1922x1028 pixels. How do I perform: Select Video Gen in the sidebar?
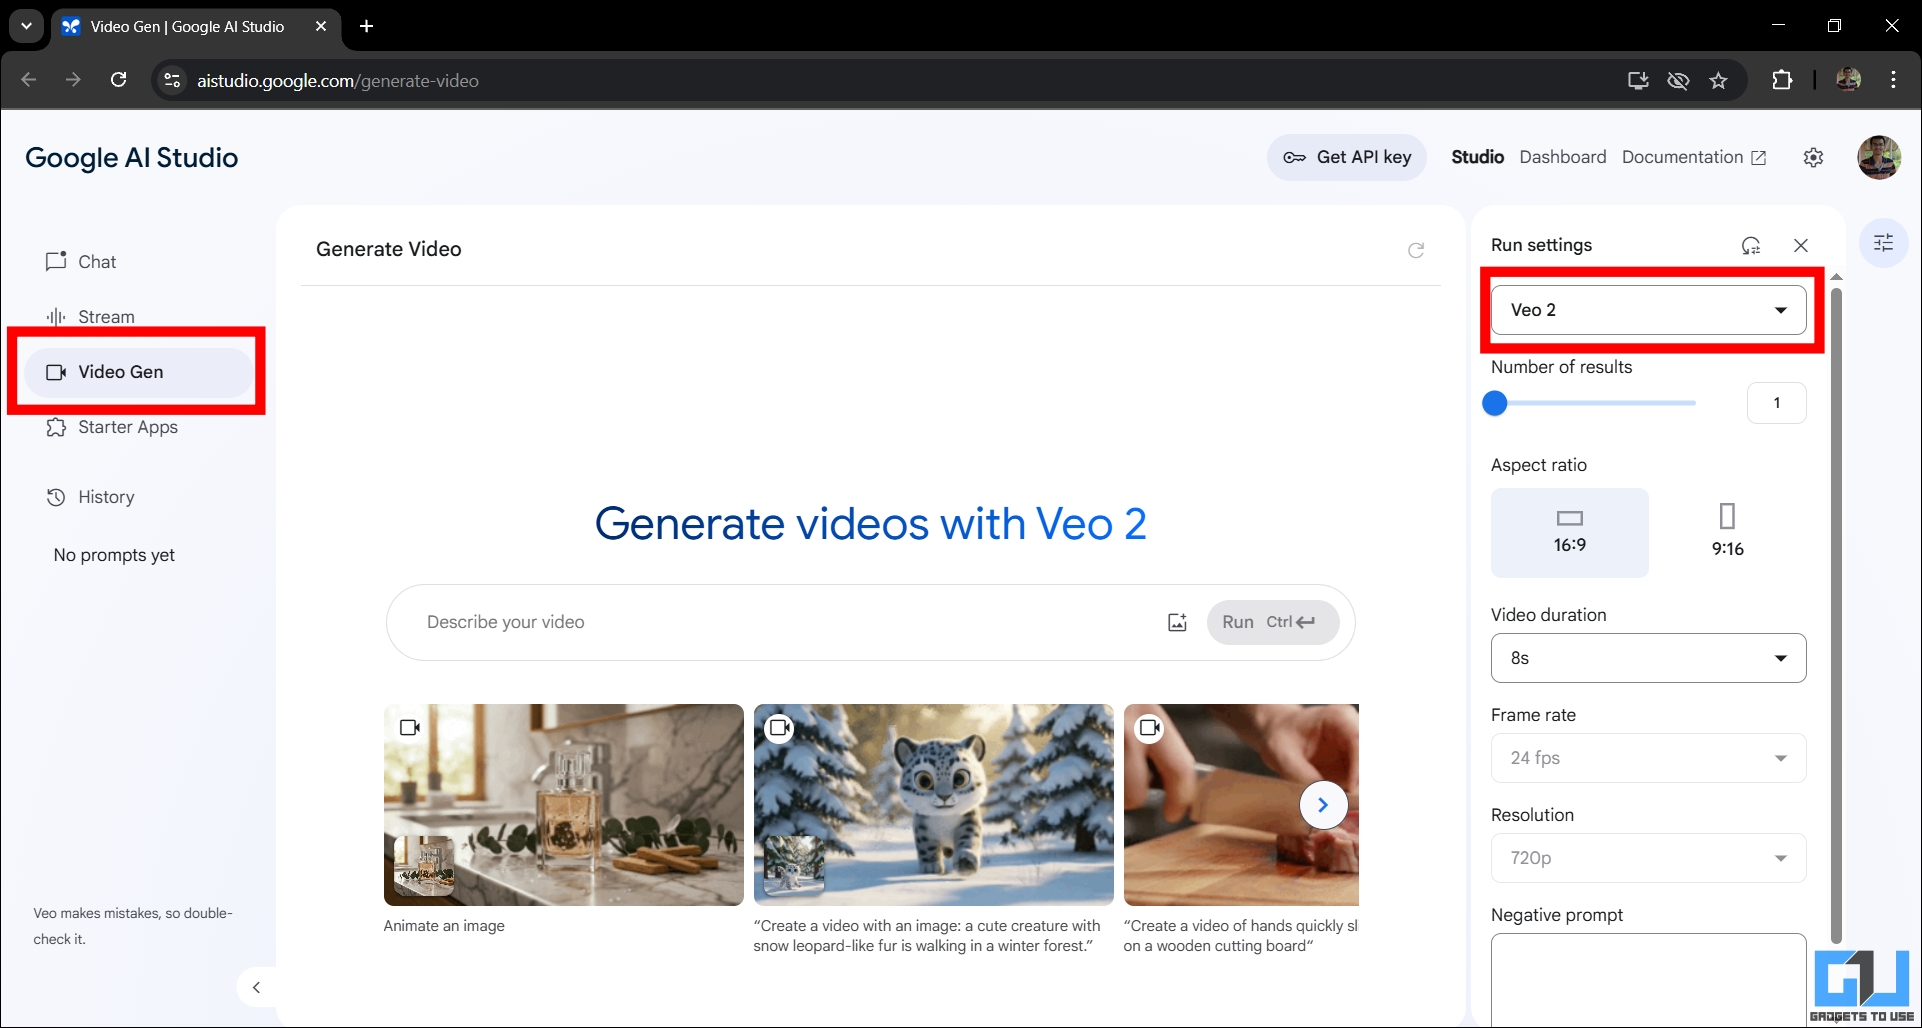click(138, 372)
